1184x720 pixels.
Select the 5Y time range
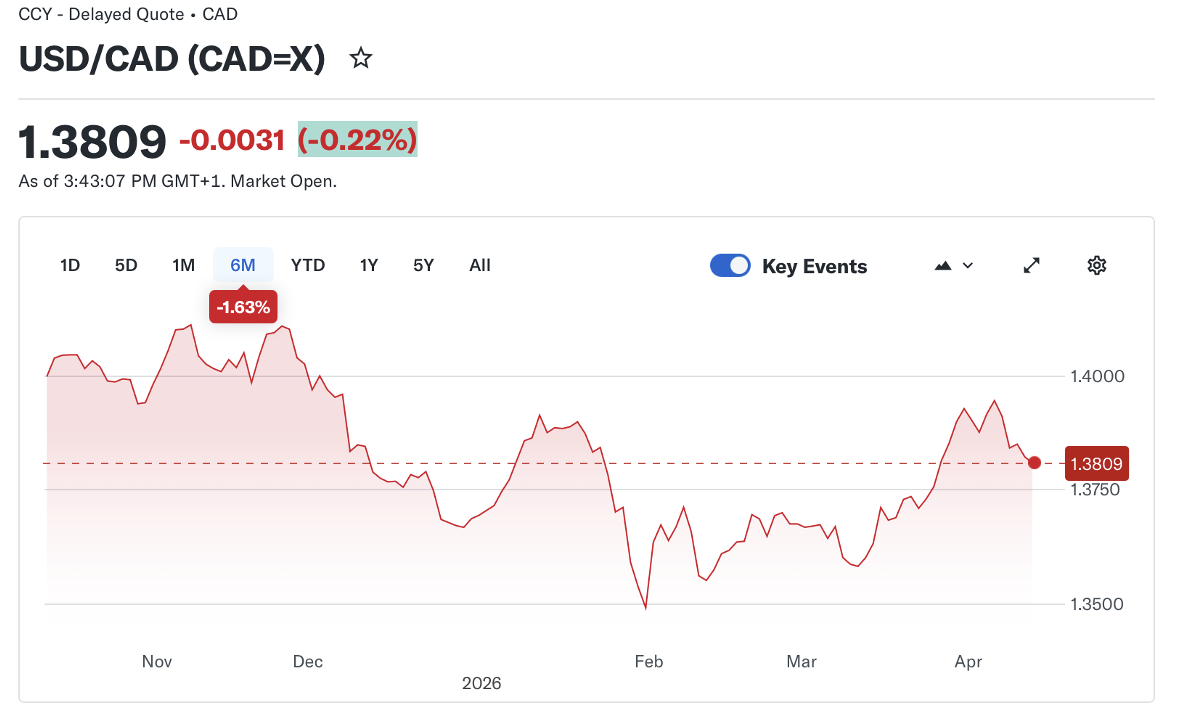tap(424, 265)
